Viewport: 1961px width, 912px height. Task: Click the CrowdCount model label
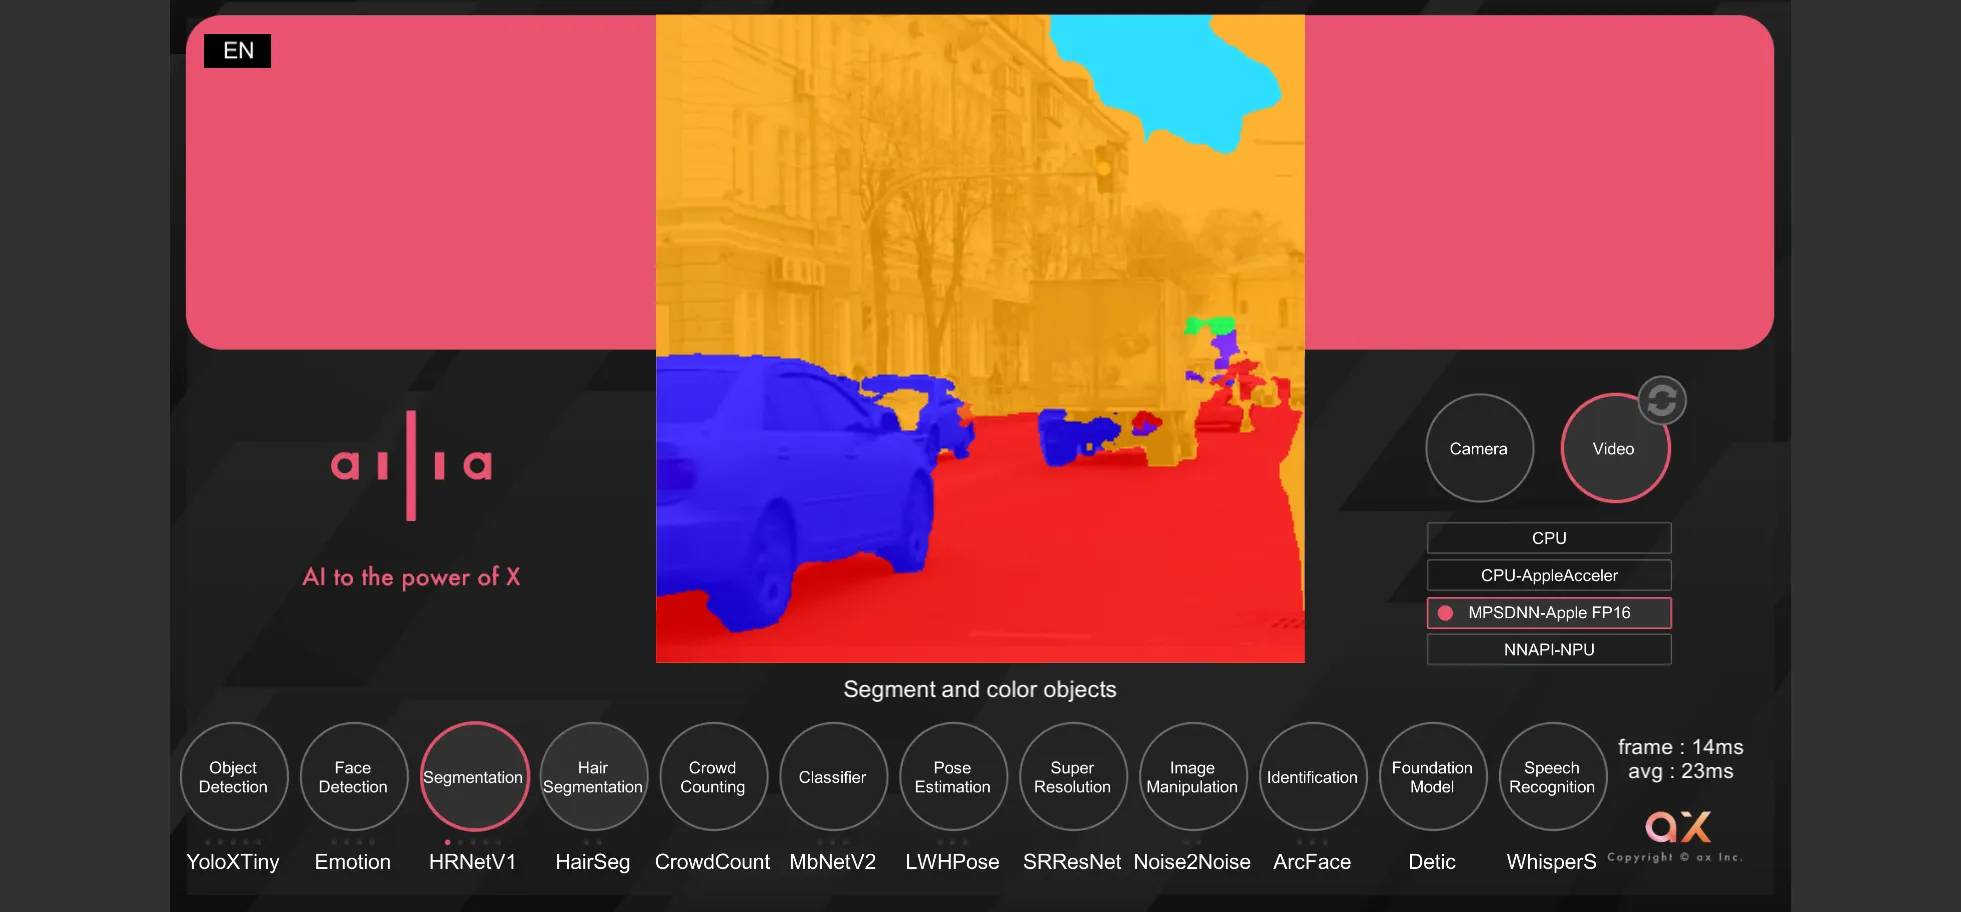point(713,862)
